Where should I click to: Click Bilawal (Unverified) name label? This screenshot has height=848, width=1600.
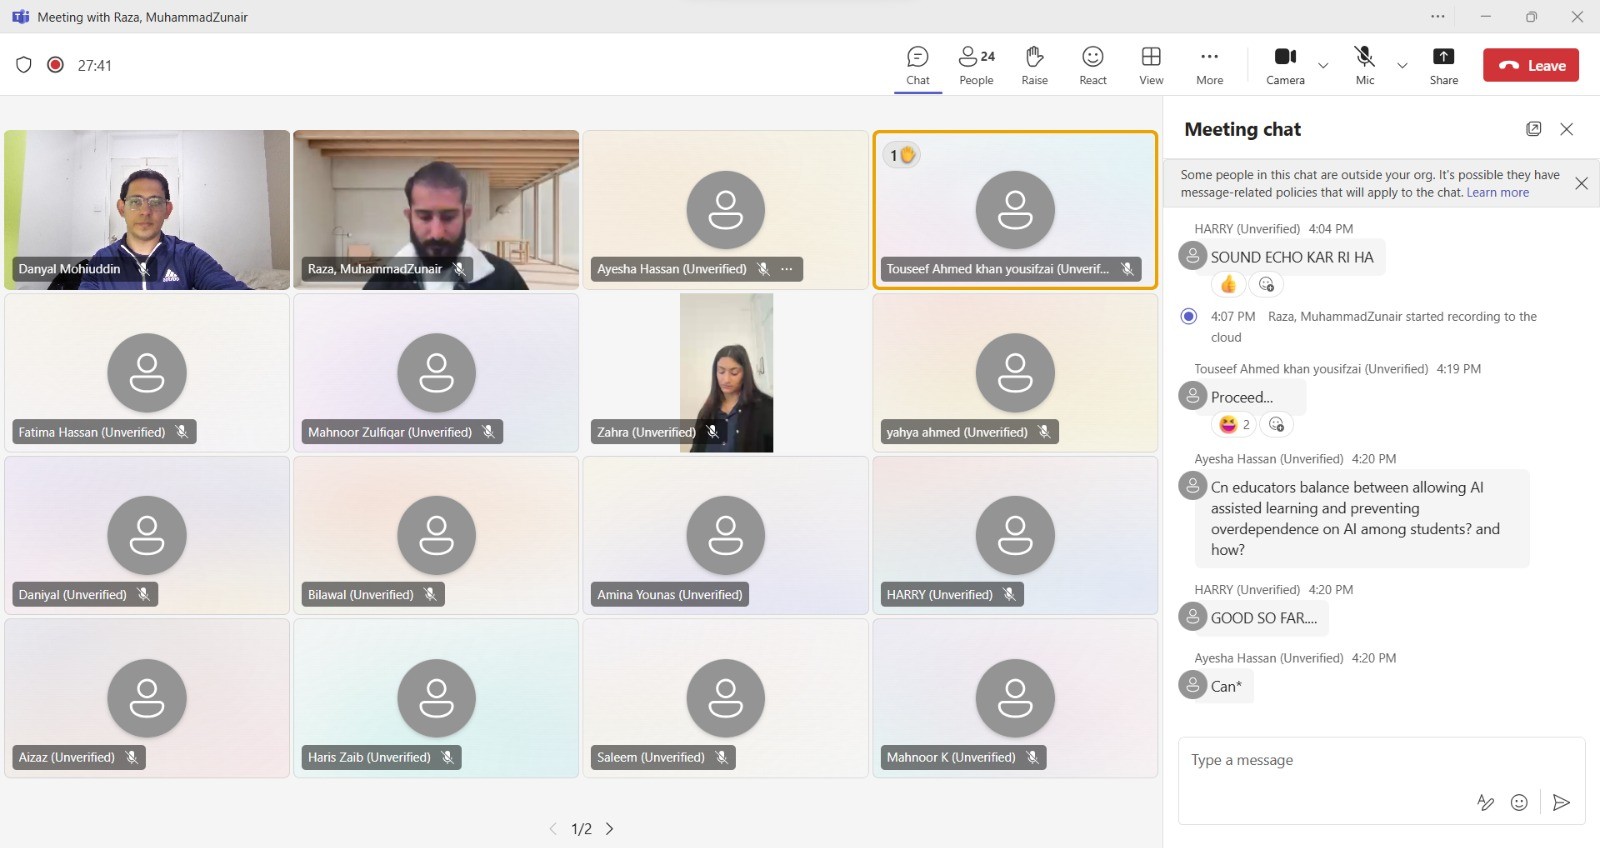coord(360,595)
